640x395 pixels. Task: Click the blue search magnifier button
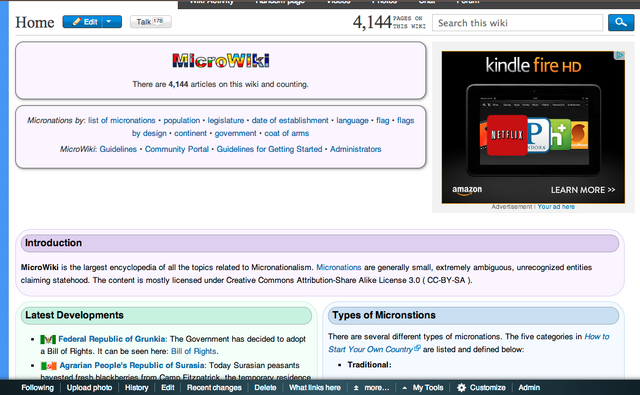point(620,22)
